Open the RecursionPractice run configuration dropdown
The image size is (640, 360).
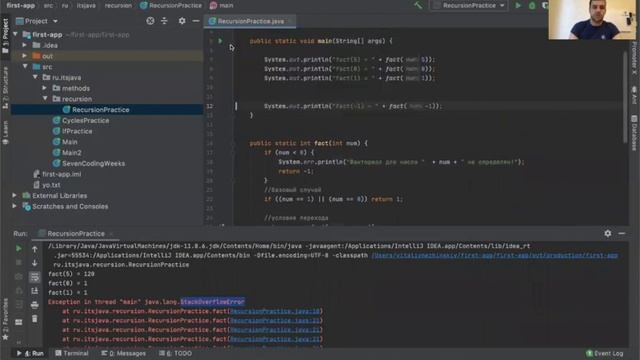click(469, 5)
